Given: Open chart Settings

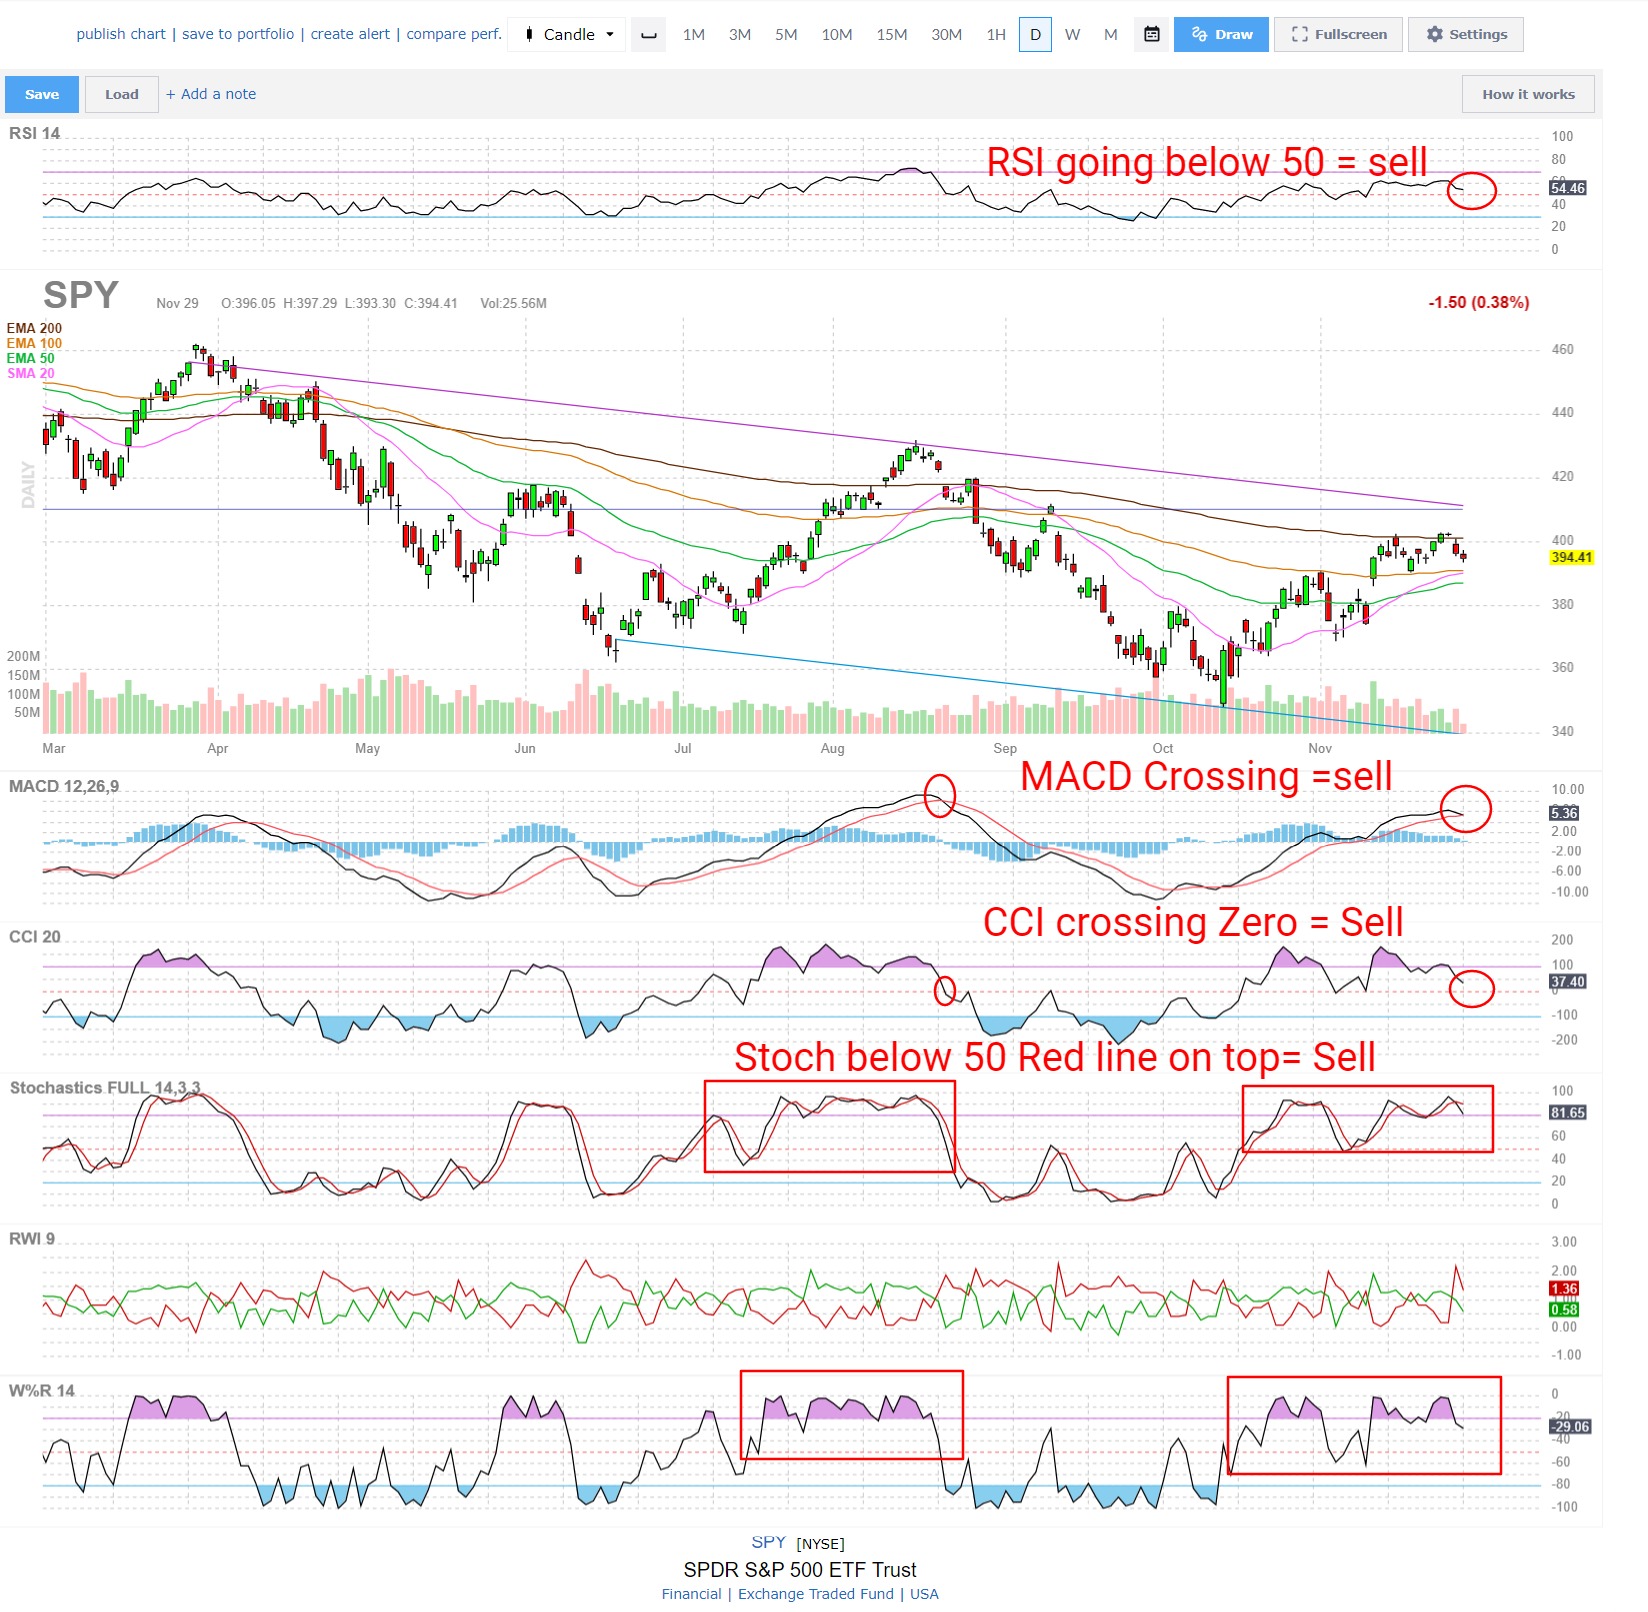Looking at the screenshot, I should point(1466,34).
